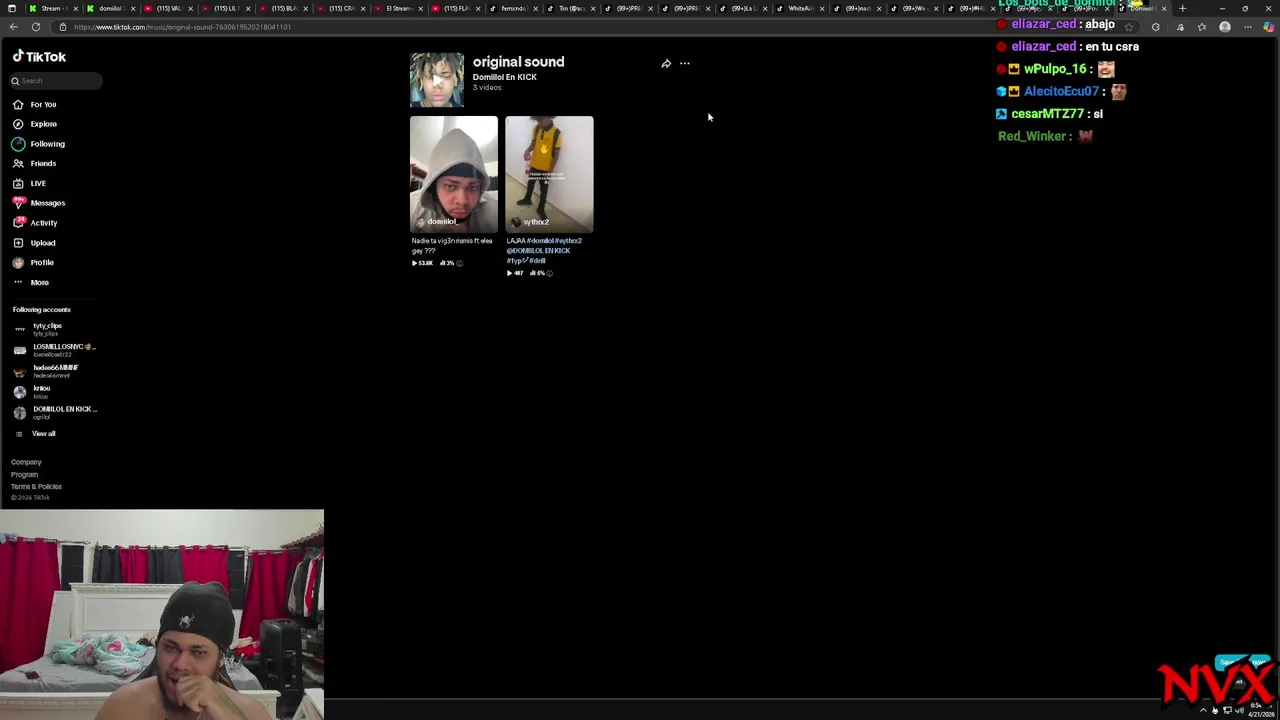Click chat user AlecitoEcu07
Viewport: 1280px width, 720px height.
click(1061, 91)
